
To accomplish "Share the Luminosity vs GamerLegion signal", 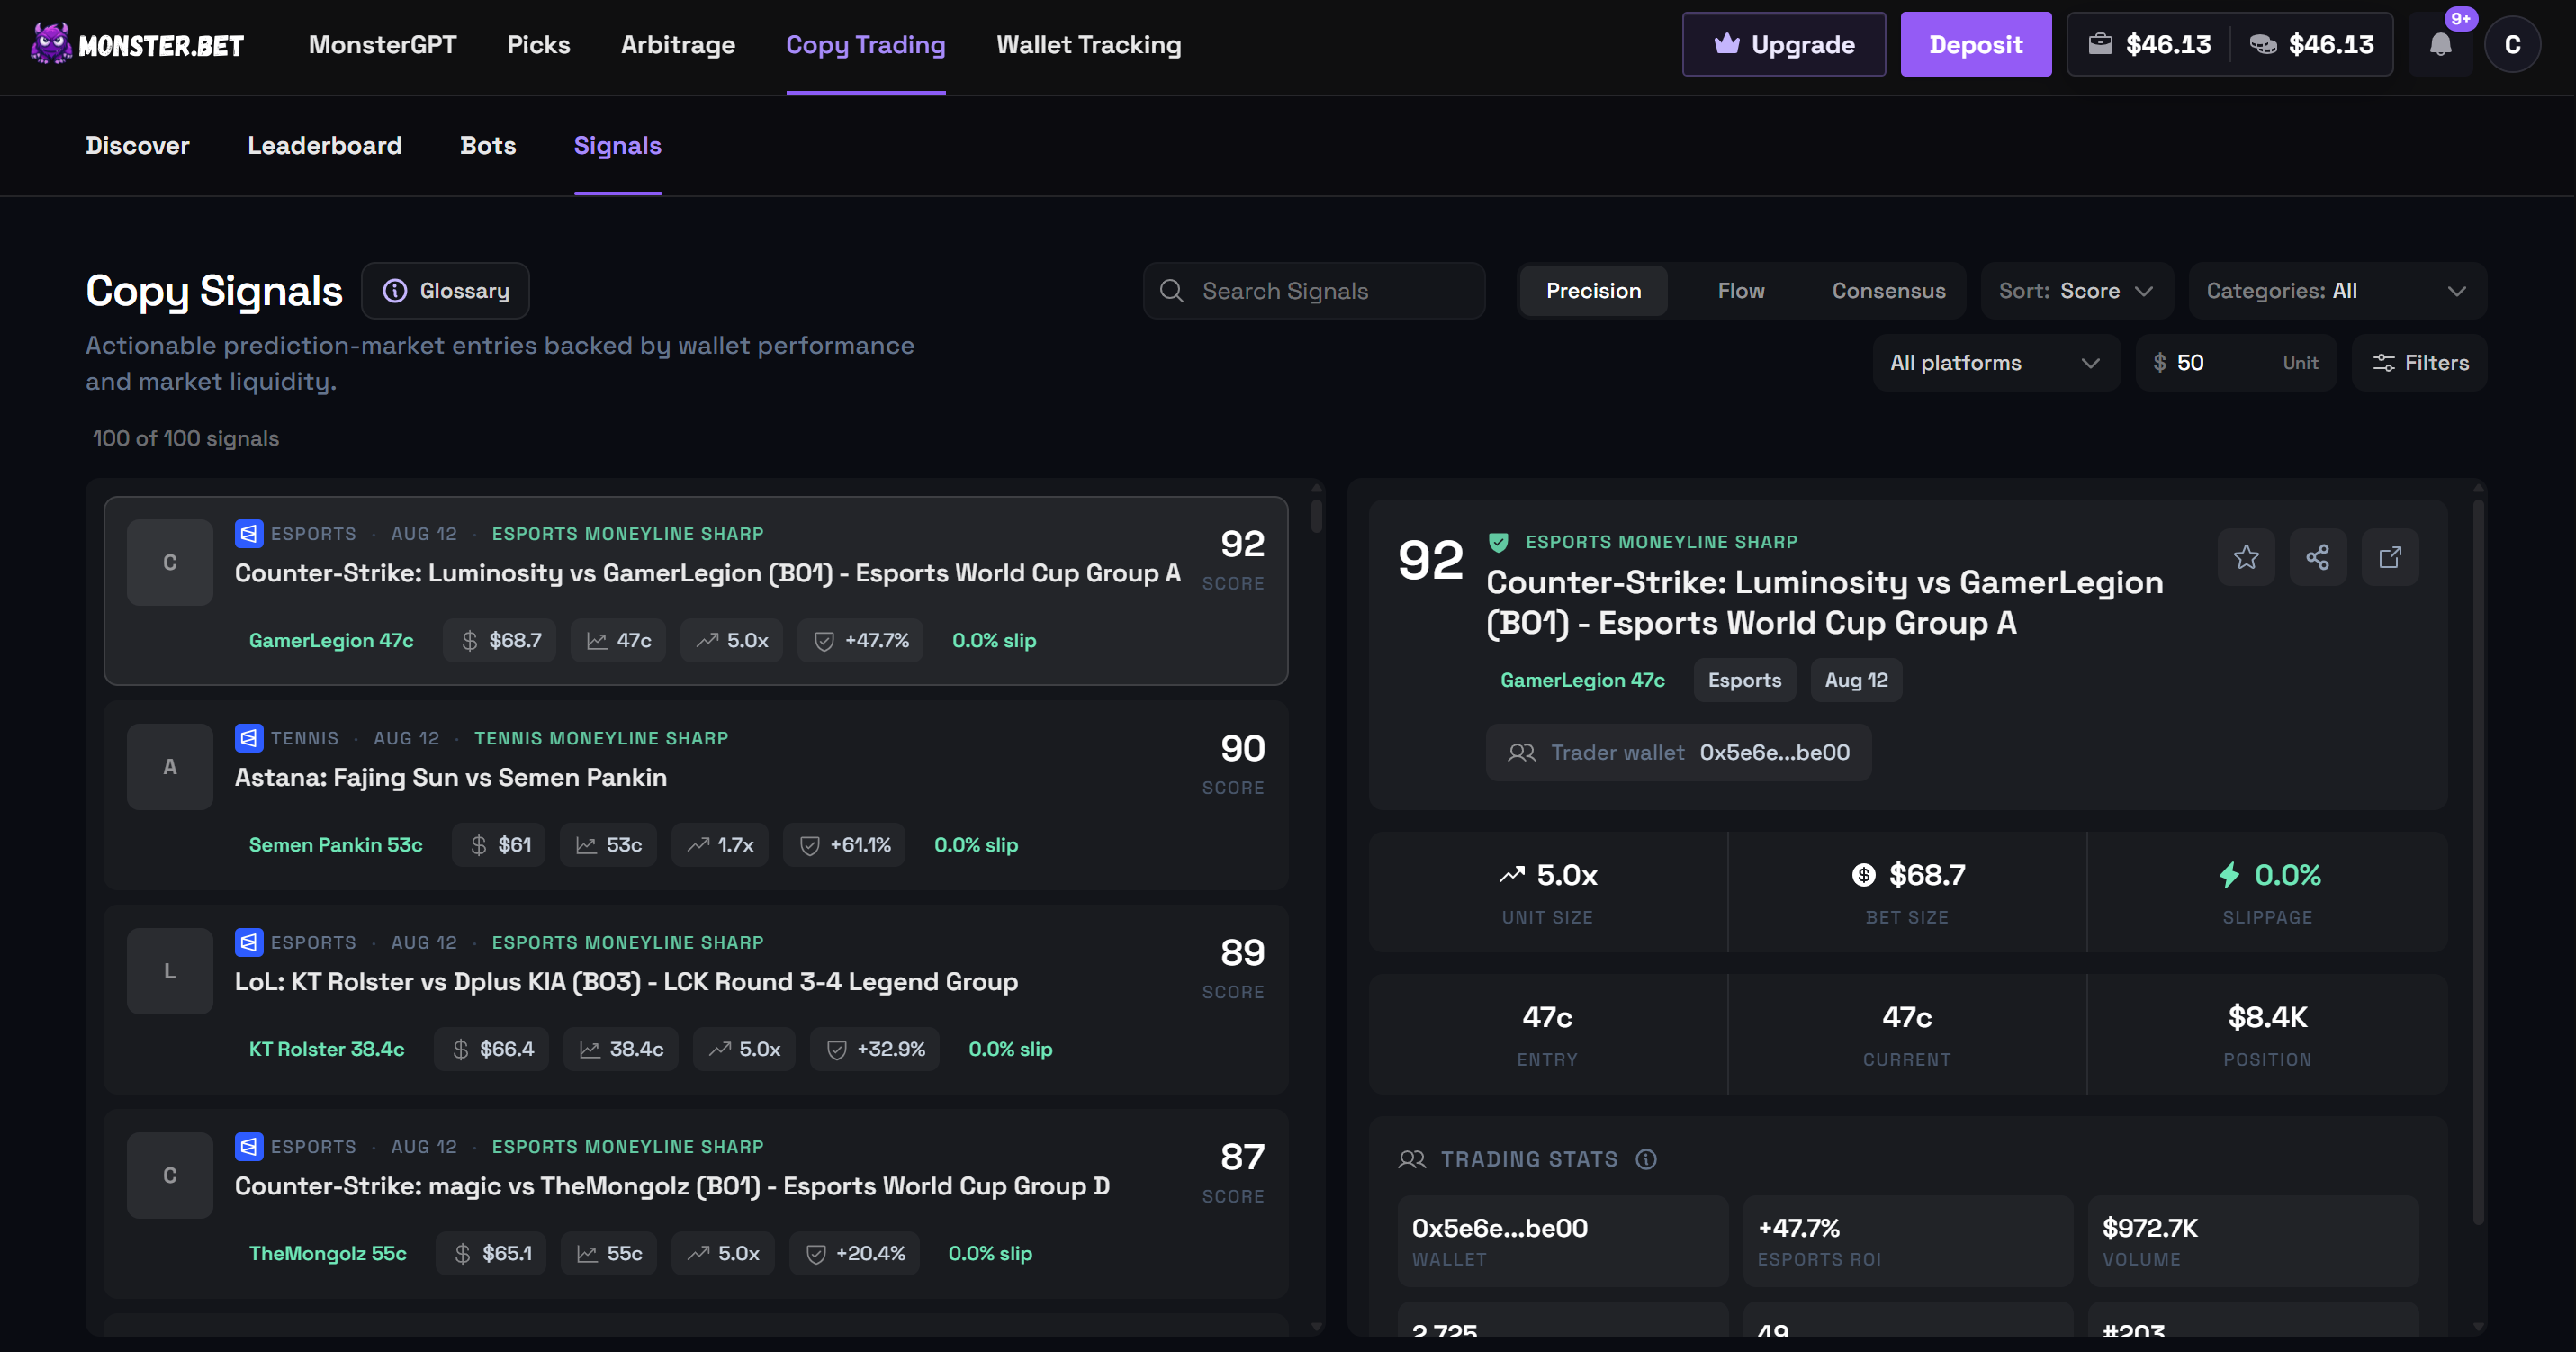I will point(2318,557).
